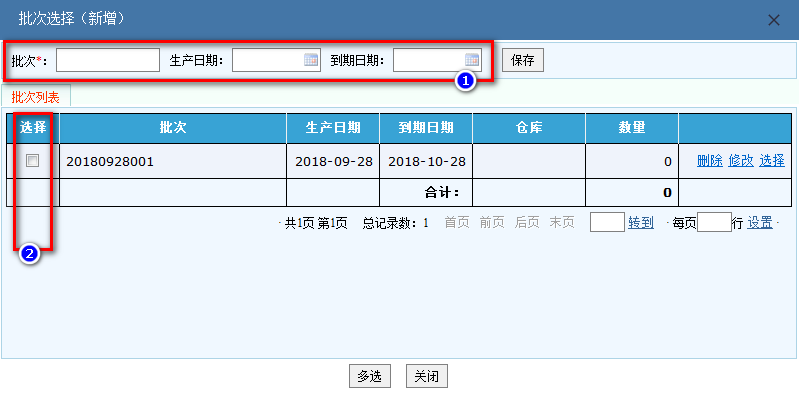Choose the batch via row 选择 link
The image size is (799, 399).
pos(772,161)
